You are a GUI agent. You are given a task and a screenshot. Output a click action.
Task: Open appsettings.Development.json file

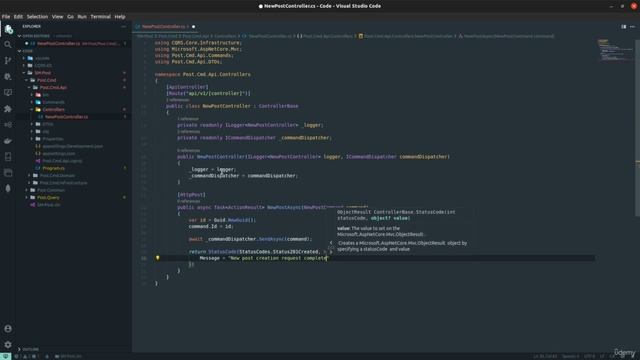coord(73,146)
